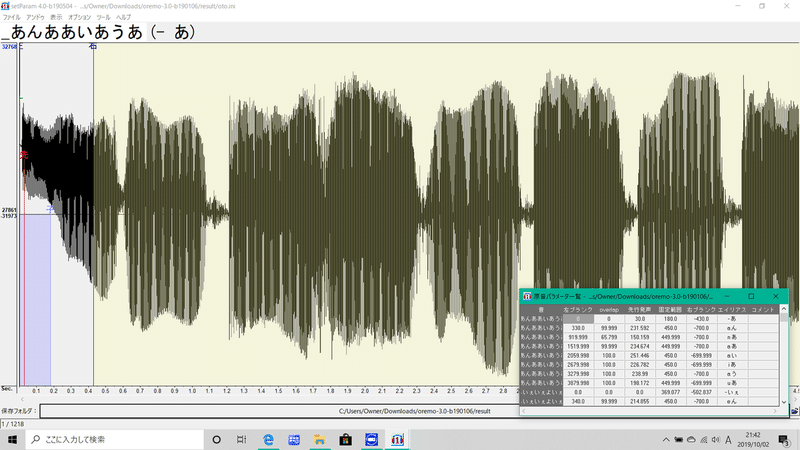Select the fixed range cell 369.077

(x=670, y=392)
